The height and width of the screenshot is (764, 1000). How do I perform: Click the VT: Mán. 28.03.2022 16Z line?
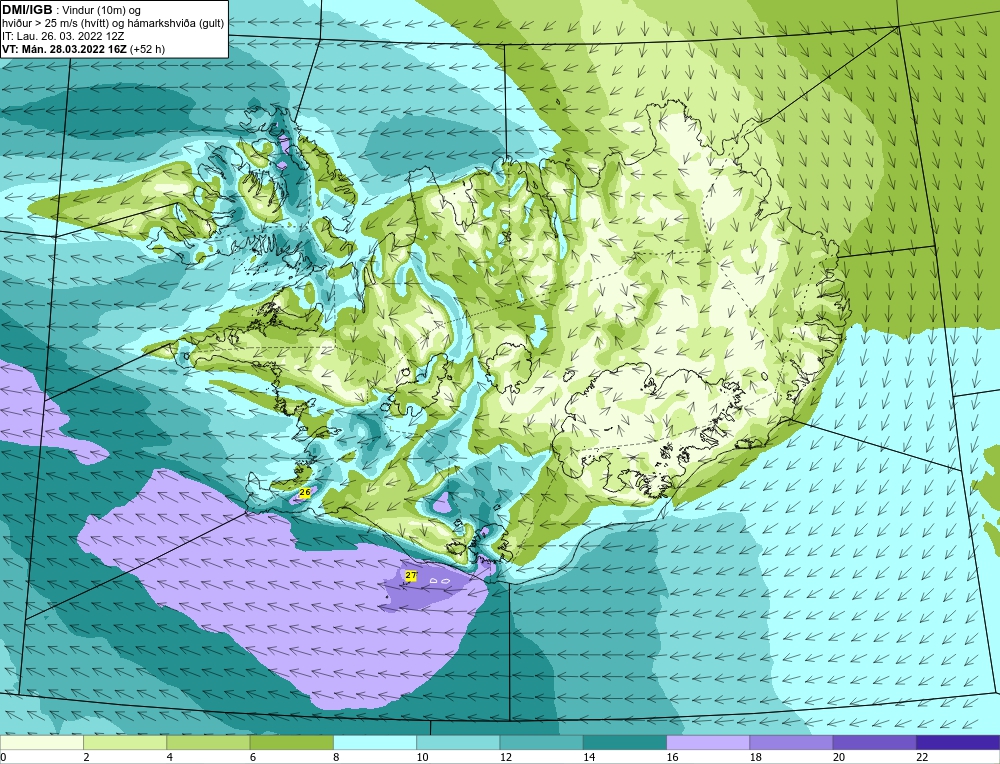tap(83, 48)
